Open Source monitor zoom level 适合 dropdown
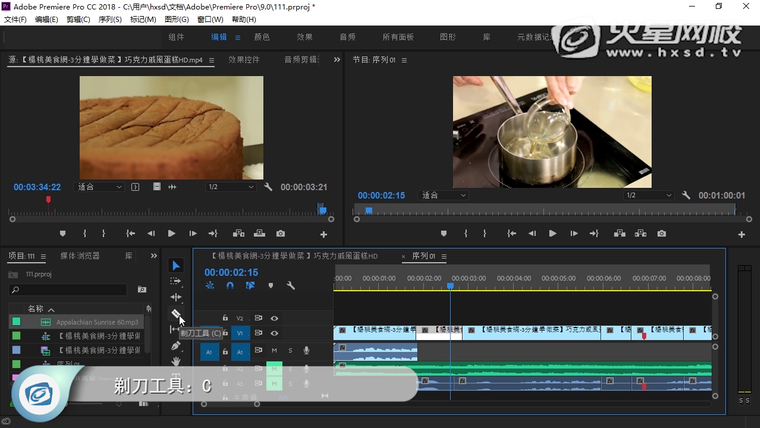Viewport: 760px width, 428px height. pos(99,187)
